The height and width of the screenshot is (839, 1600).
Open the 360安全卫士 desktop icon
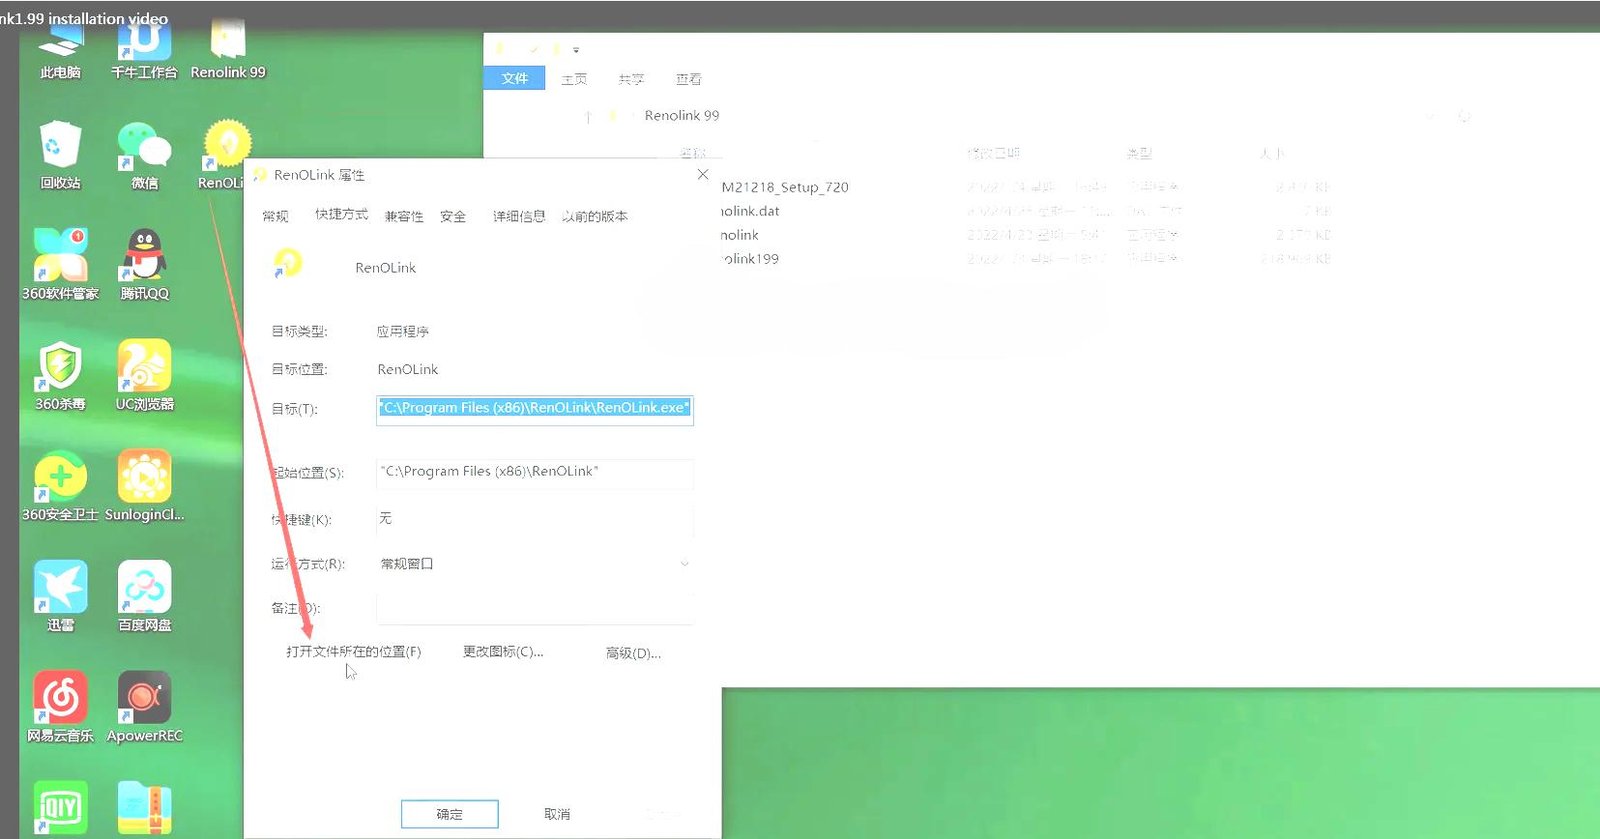60,487
